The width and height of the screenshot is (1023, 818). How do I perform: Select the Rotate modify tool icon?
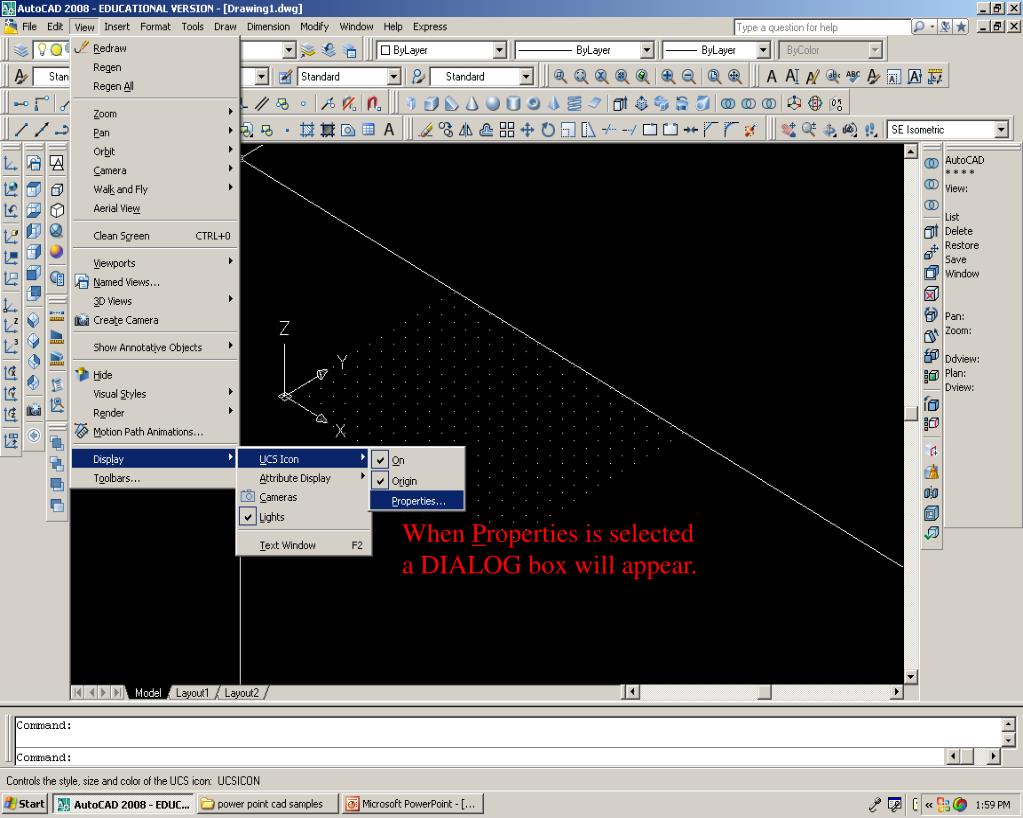(548, 130)
